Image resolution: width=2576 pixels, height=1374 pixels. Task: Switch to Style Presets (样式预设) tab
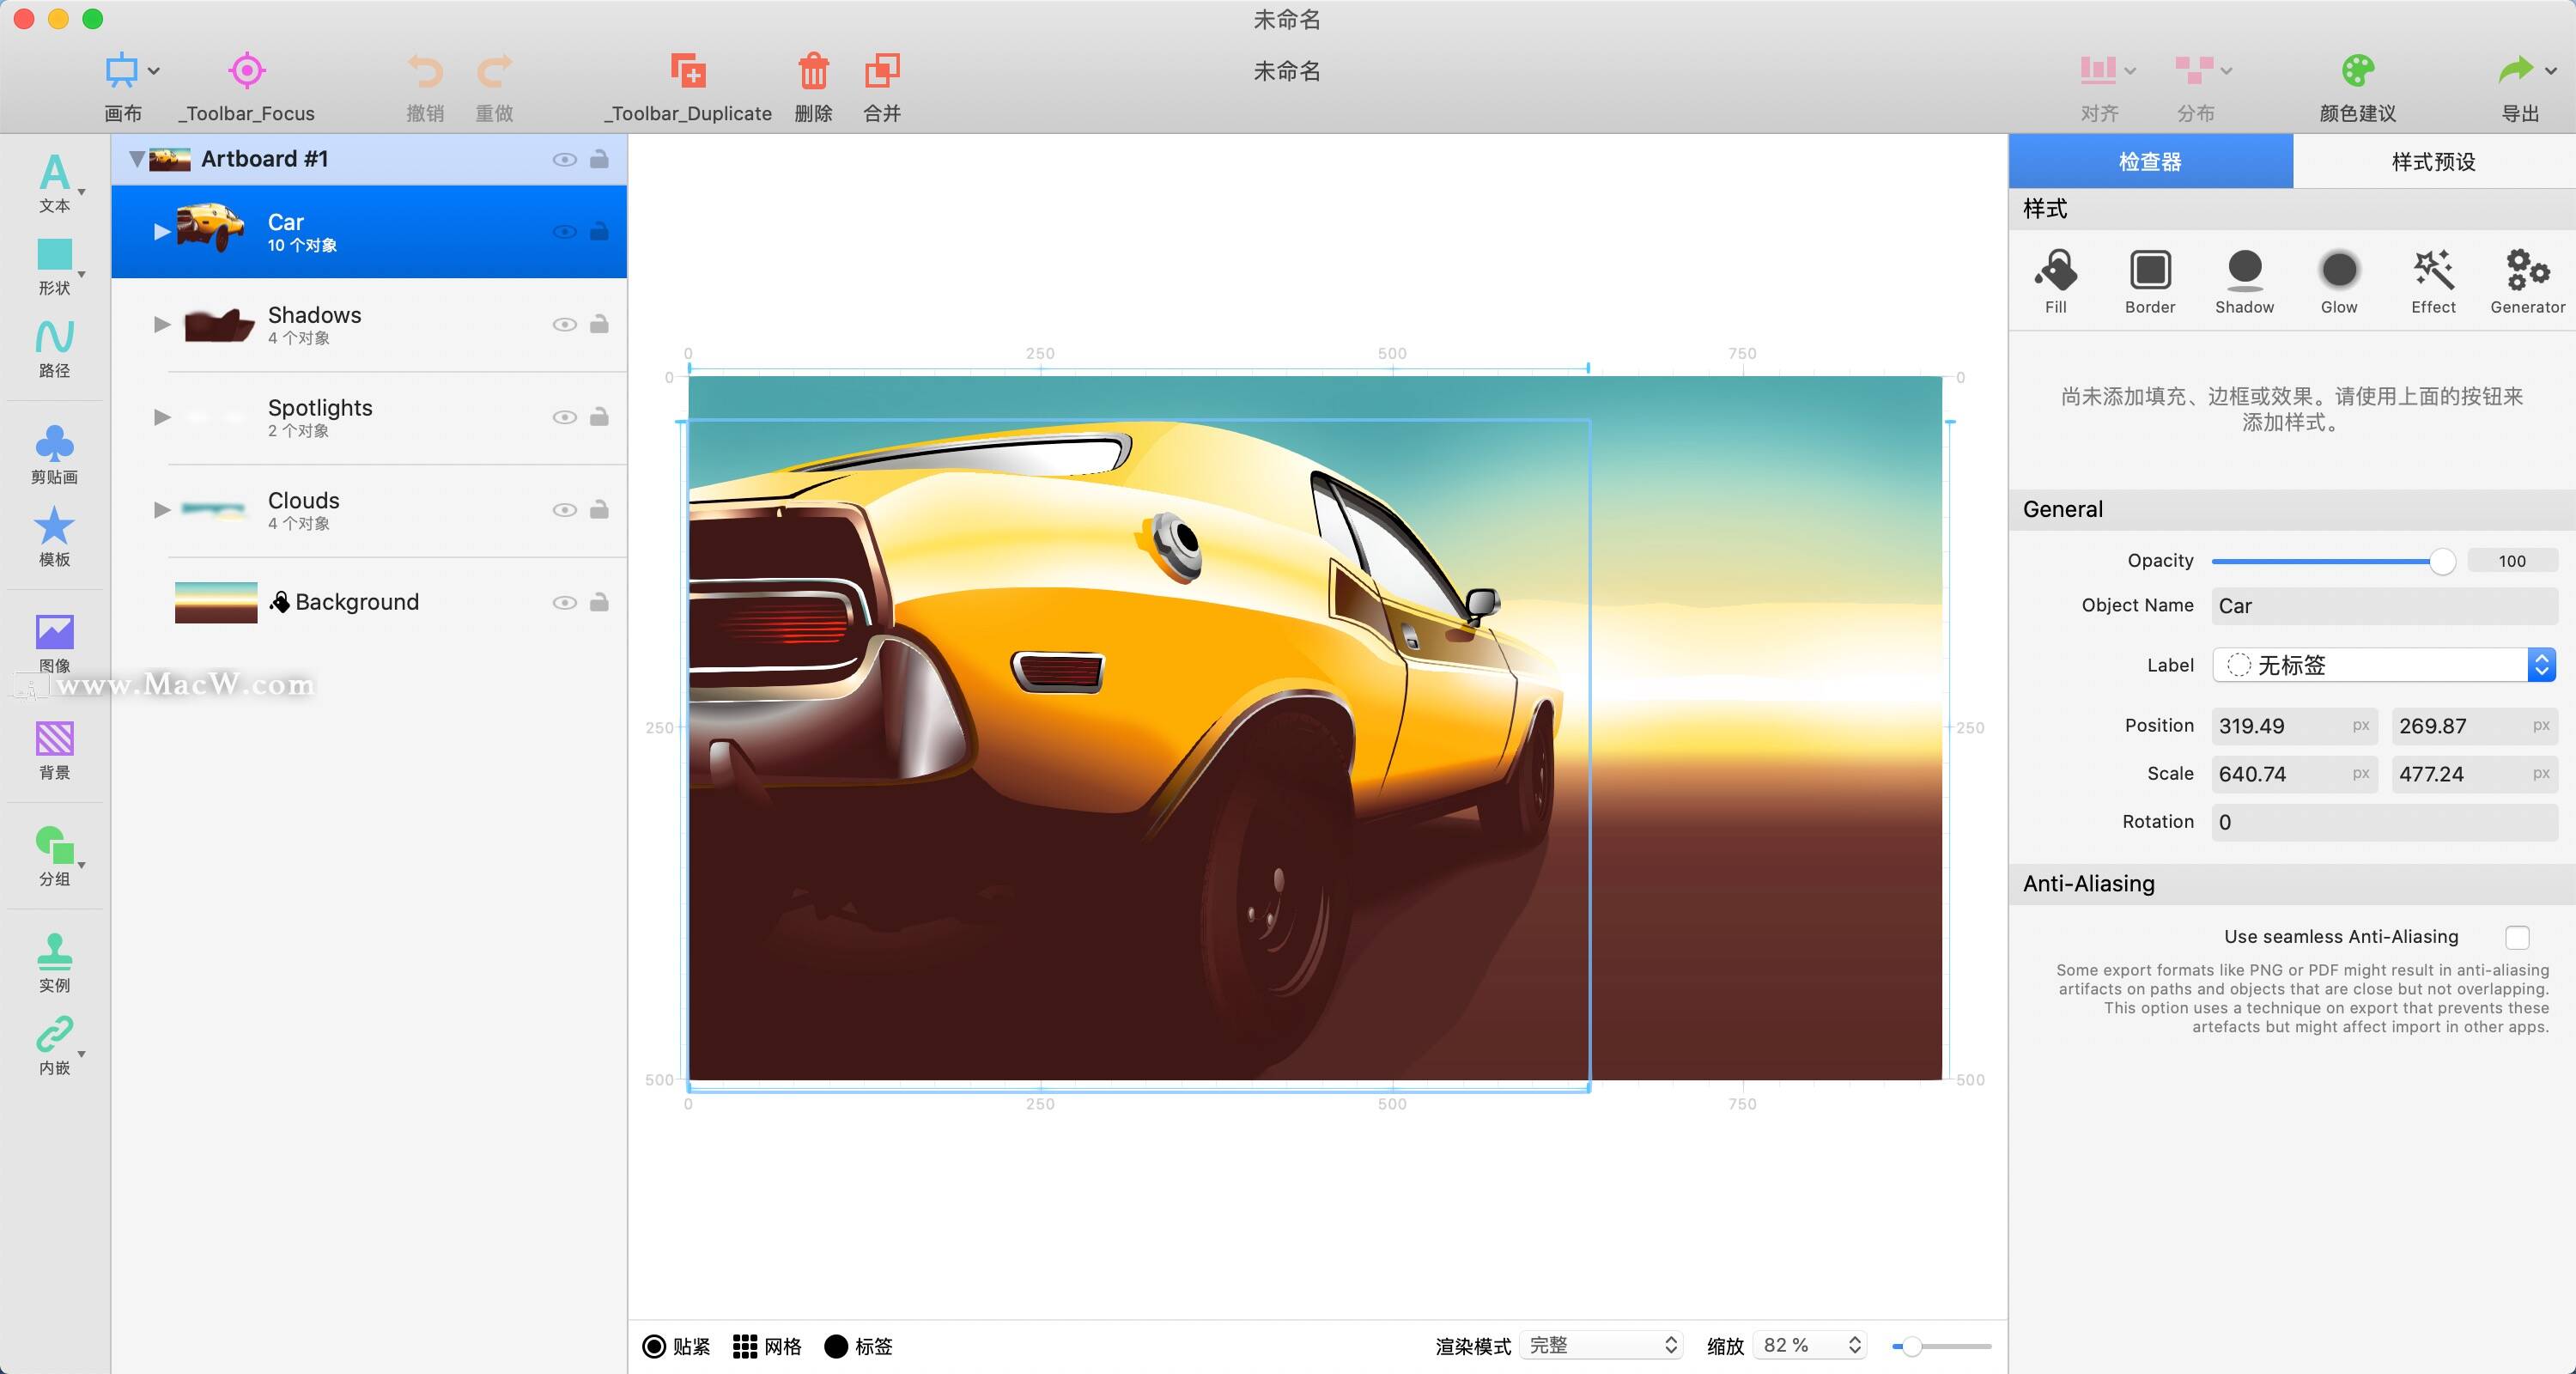point(2433,162)
